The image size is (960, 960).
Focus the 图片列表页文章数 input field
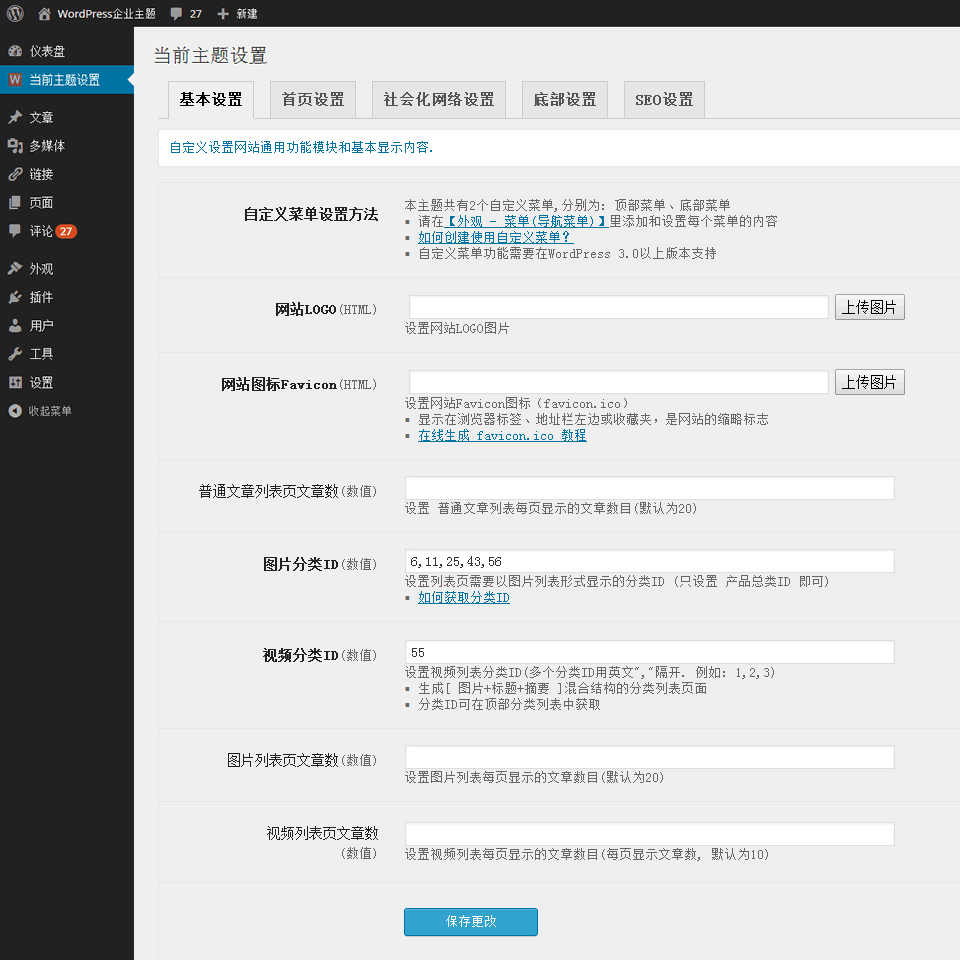point(650,757)
